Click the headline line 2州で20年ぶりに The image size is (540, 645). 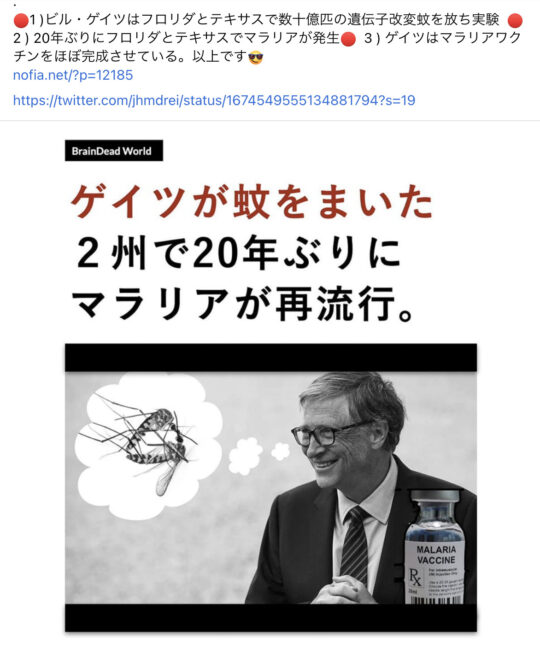point(238,252)
